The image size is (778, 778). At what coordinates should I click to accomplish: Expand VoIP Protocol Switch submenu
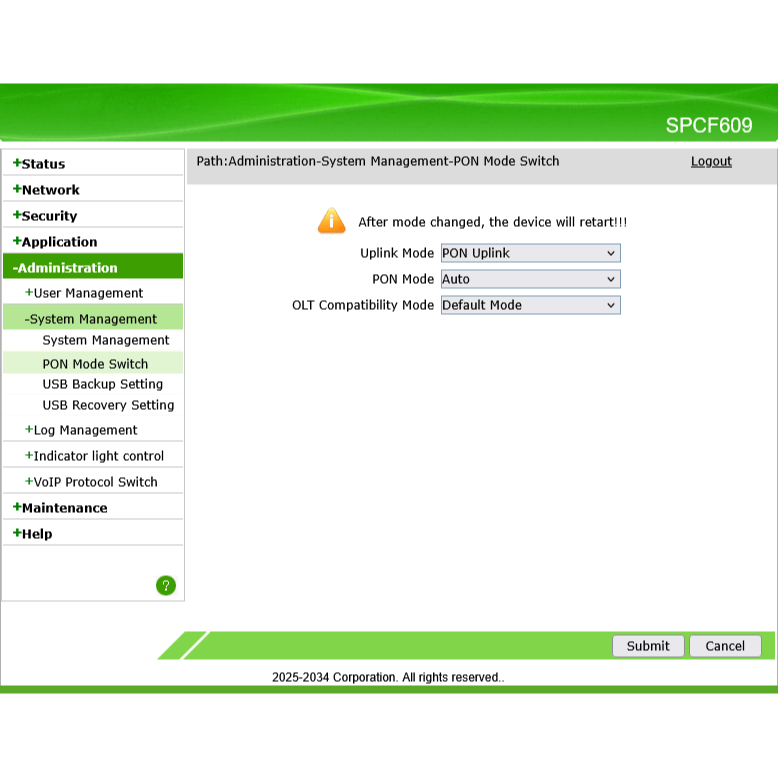[x=95, y=482]
